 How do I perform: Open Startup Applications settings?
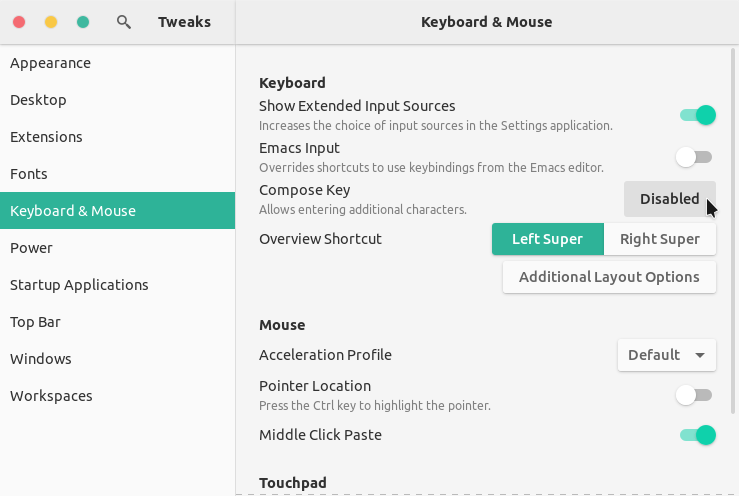pyautogui.click(x=79, y=285)
